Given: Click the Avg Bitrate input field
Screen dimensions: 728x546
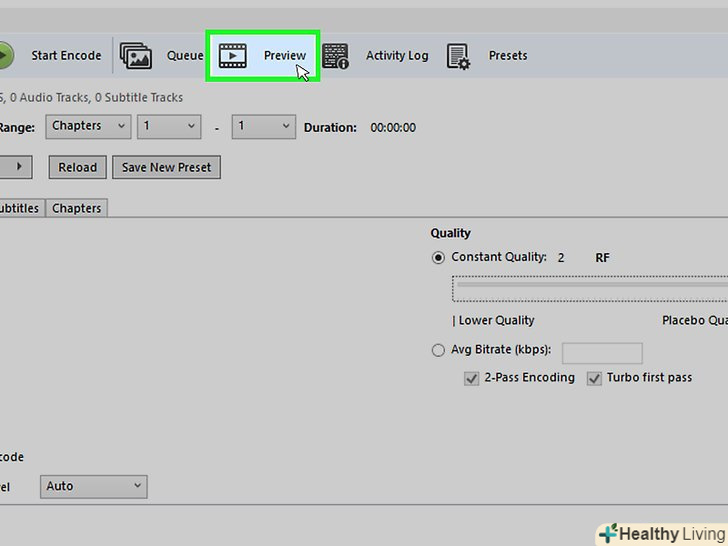Looking at the screenshot, I should (x=602, y=353).
